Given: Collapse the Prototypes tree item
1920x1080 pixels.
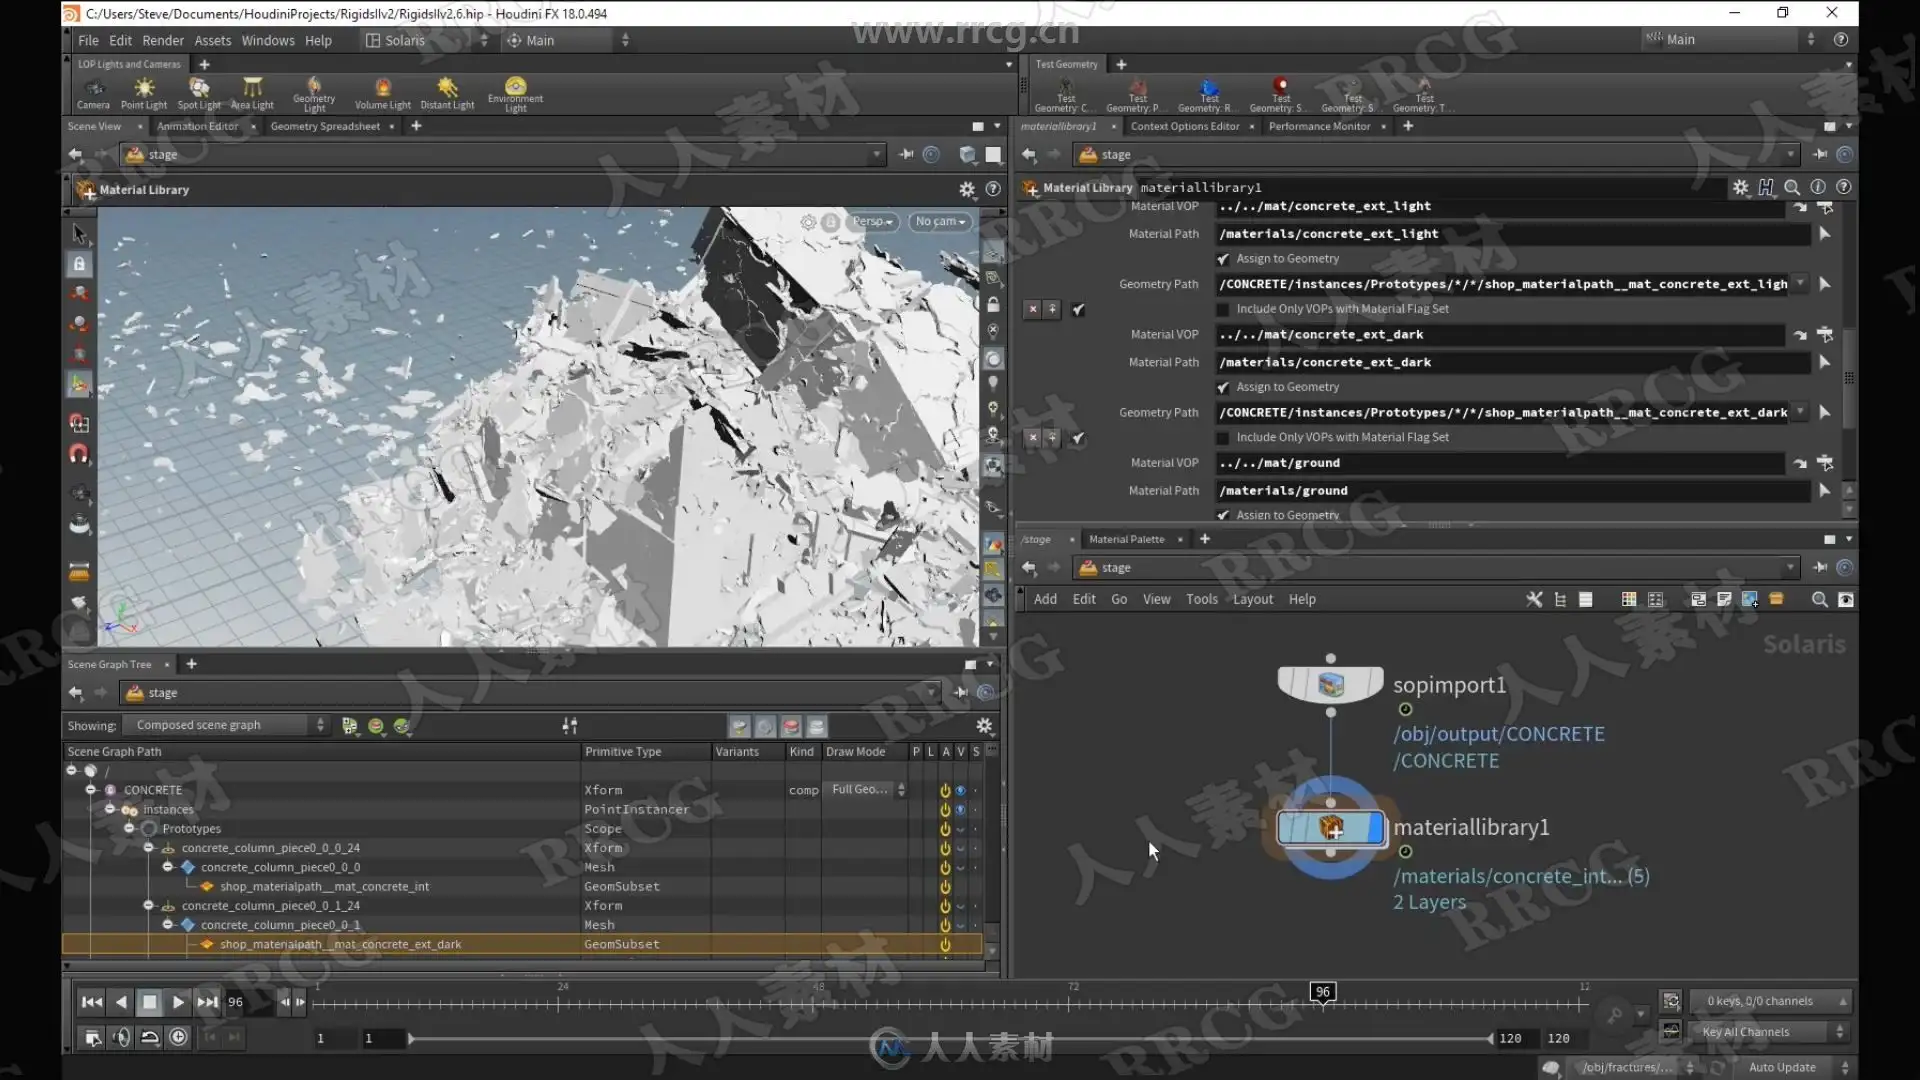Looking at the screenshot, I should [129, 829].
